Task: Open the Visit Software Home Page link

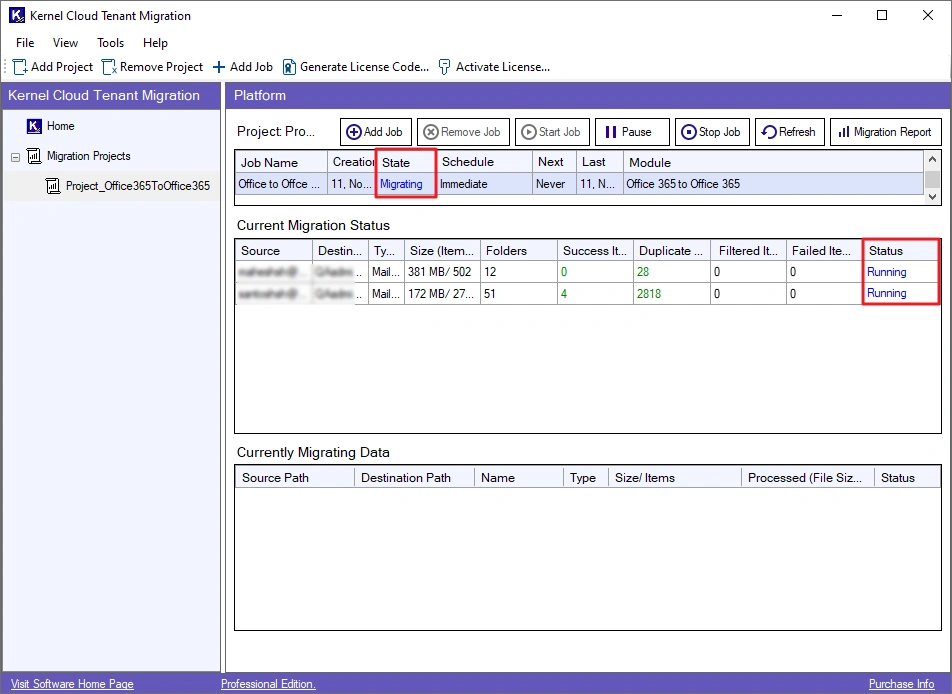Action: tap(72, 684)
